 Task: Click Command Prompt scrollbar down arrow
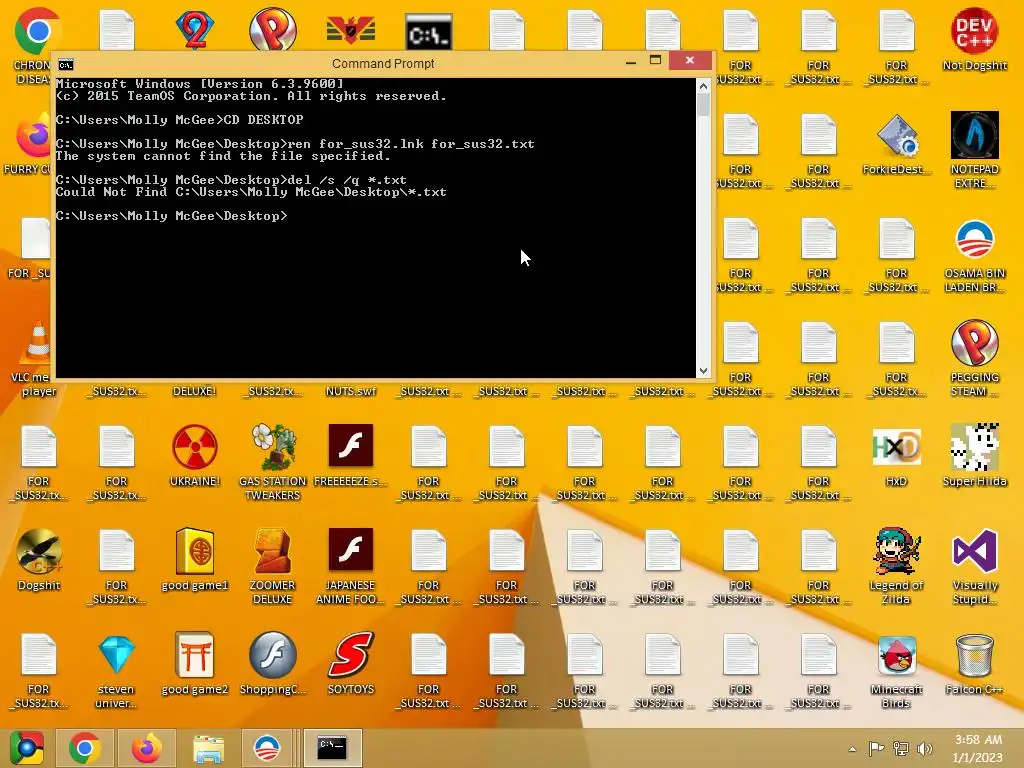pos(703,370)
